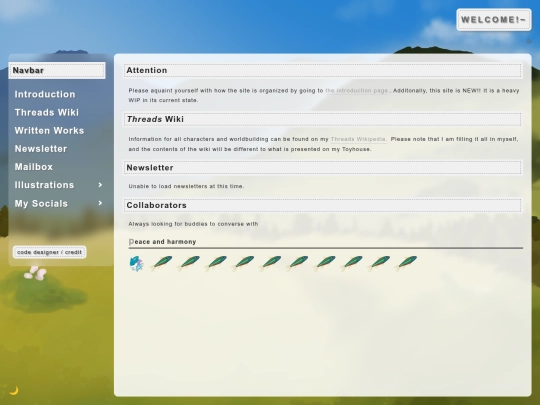
Task: Click the Newsletter section heading in content
Action: tap(322, 168)
